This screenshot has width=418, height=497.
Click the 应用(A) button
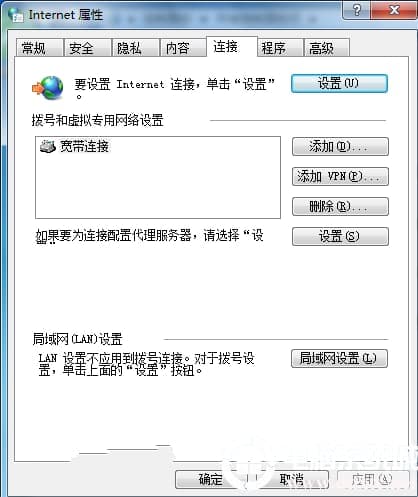pyautogui.click(x=373, y=480)
